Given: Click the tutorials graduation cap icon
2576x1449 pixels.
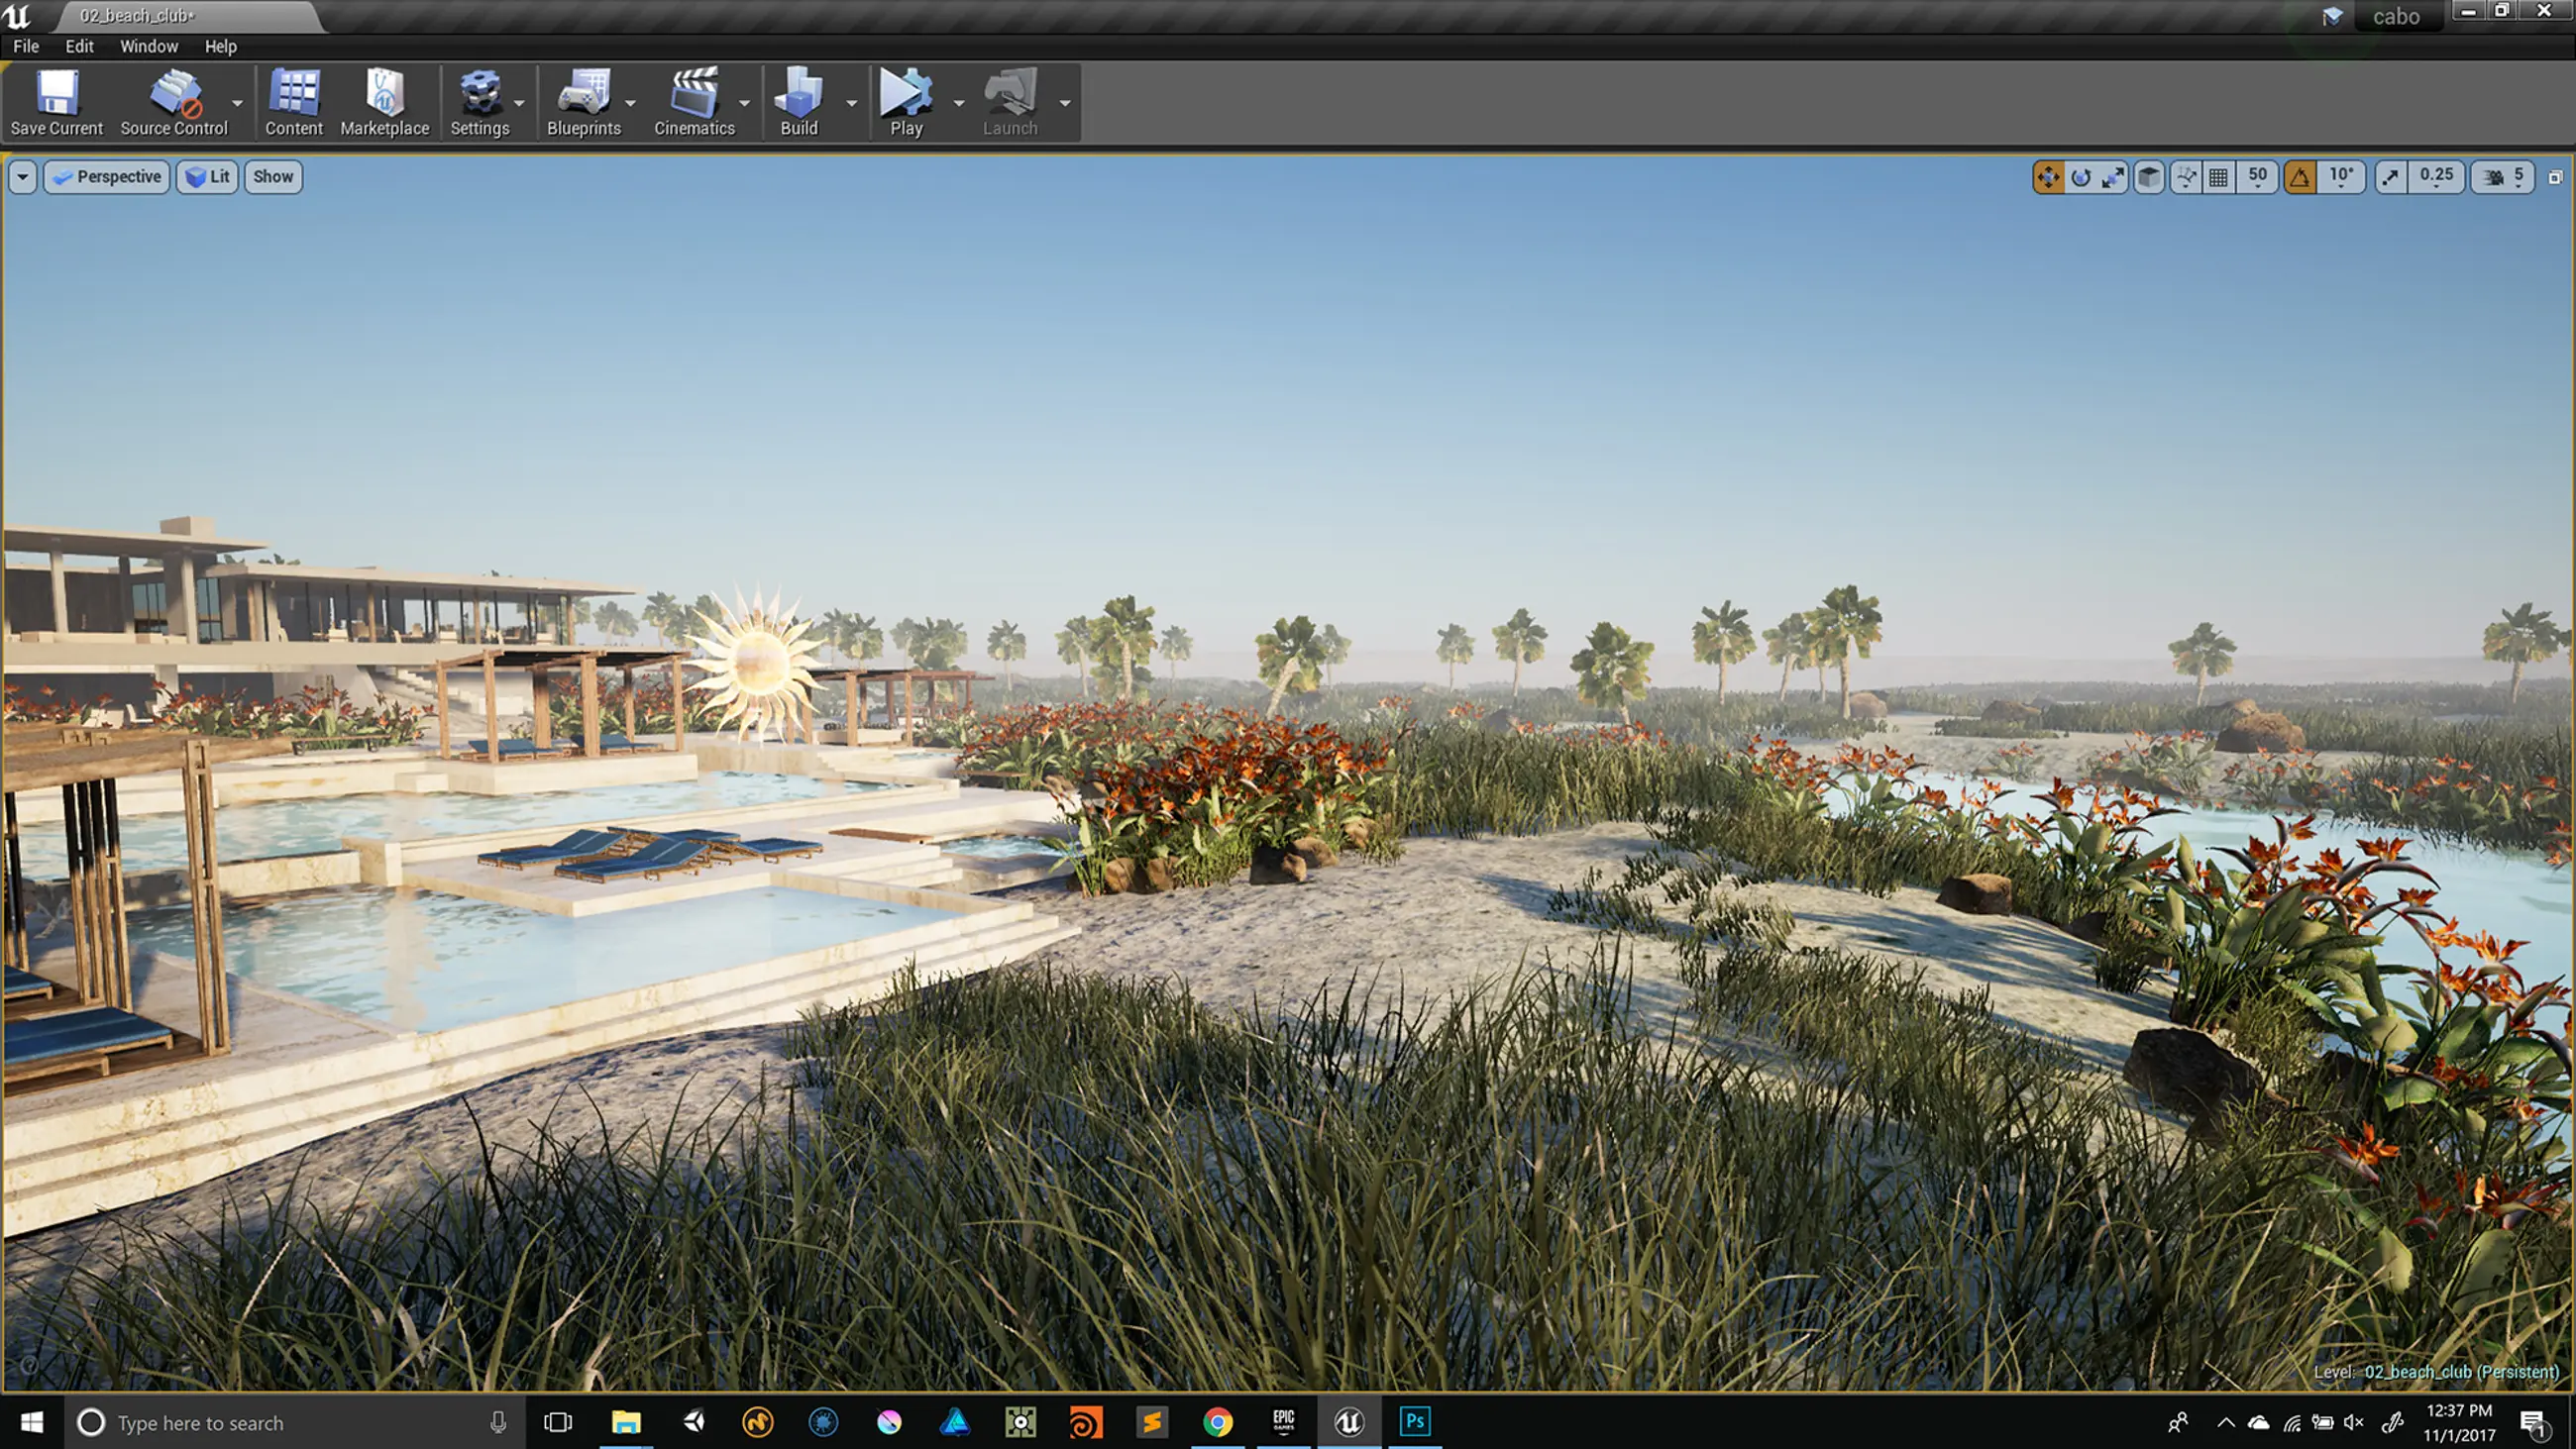Looking at the screenshot, I should click(x=2332, y=16).
